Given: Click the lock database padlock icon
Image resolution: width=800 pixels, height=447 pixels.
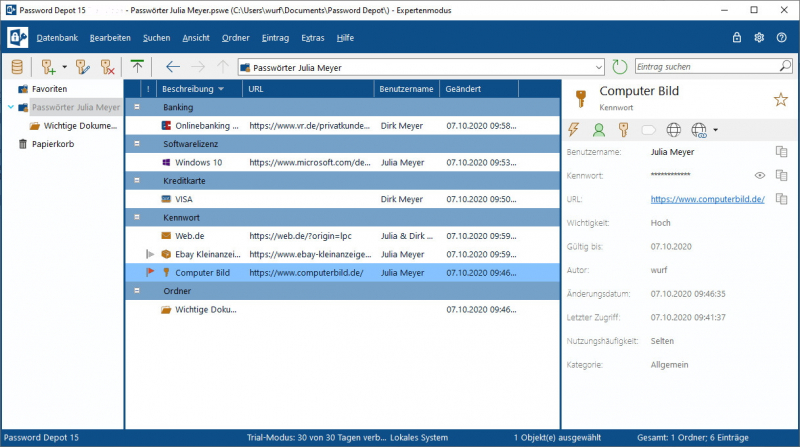Looking at the screenshot, I should (737, 37).
